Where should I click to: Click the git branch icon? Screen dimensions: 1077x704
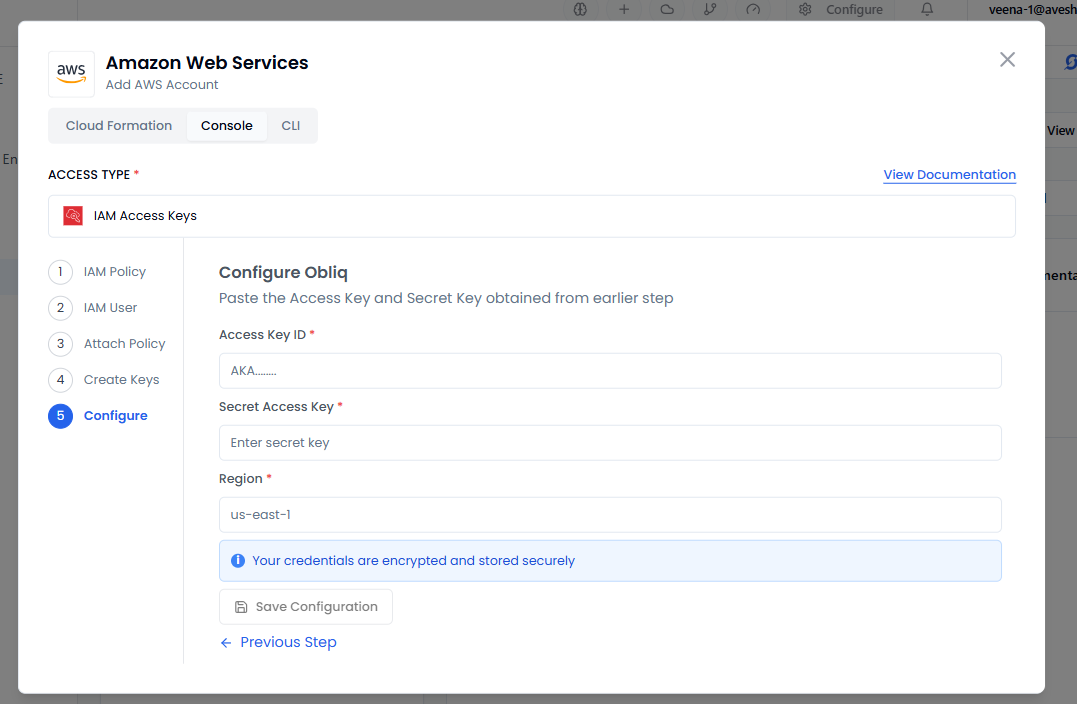click(710, 9)
